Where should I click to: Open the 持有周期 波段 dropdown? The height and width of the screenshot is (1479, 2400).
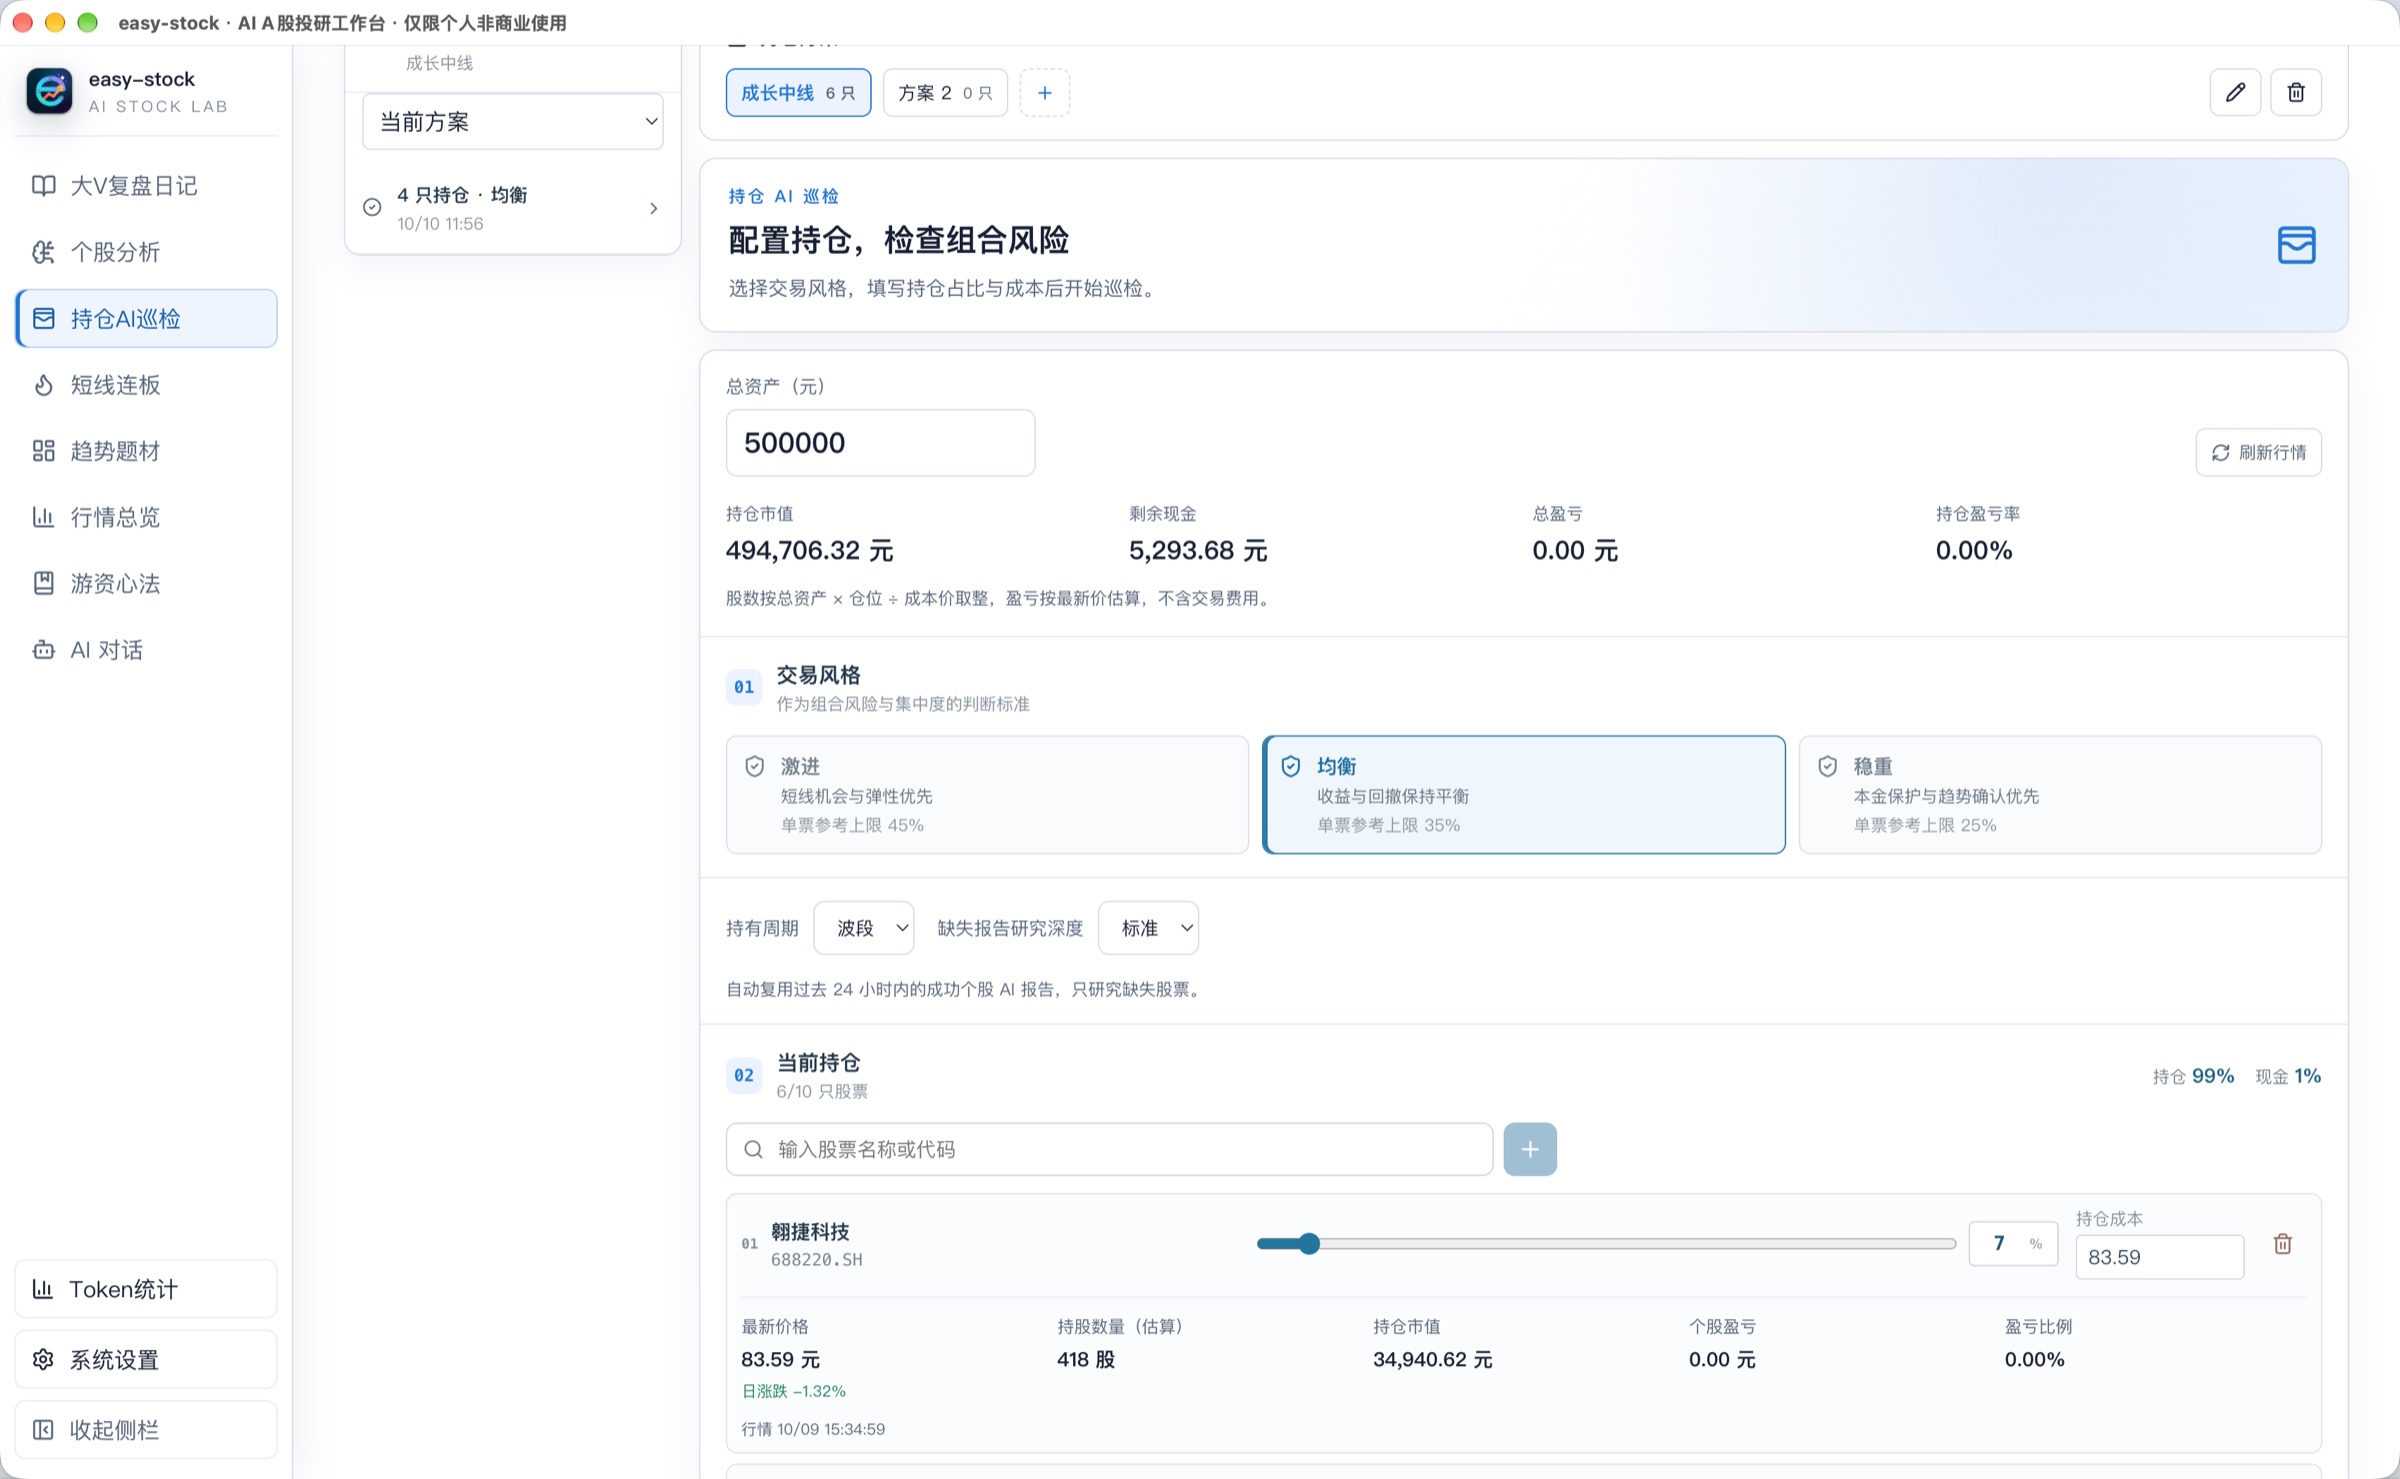click(x=864, y=928)
